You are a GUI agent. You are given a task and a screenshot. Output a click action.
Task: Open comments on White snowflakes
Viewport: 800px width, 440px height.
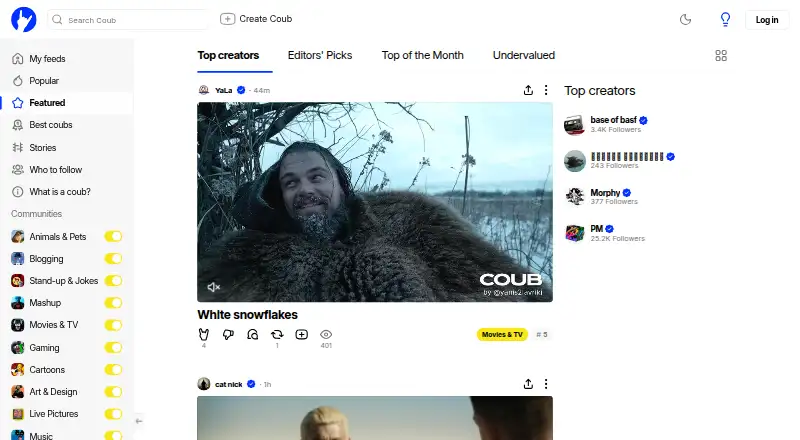253,334
